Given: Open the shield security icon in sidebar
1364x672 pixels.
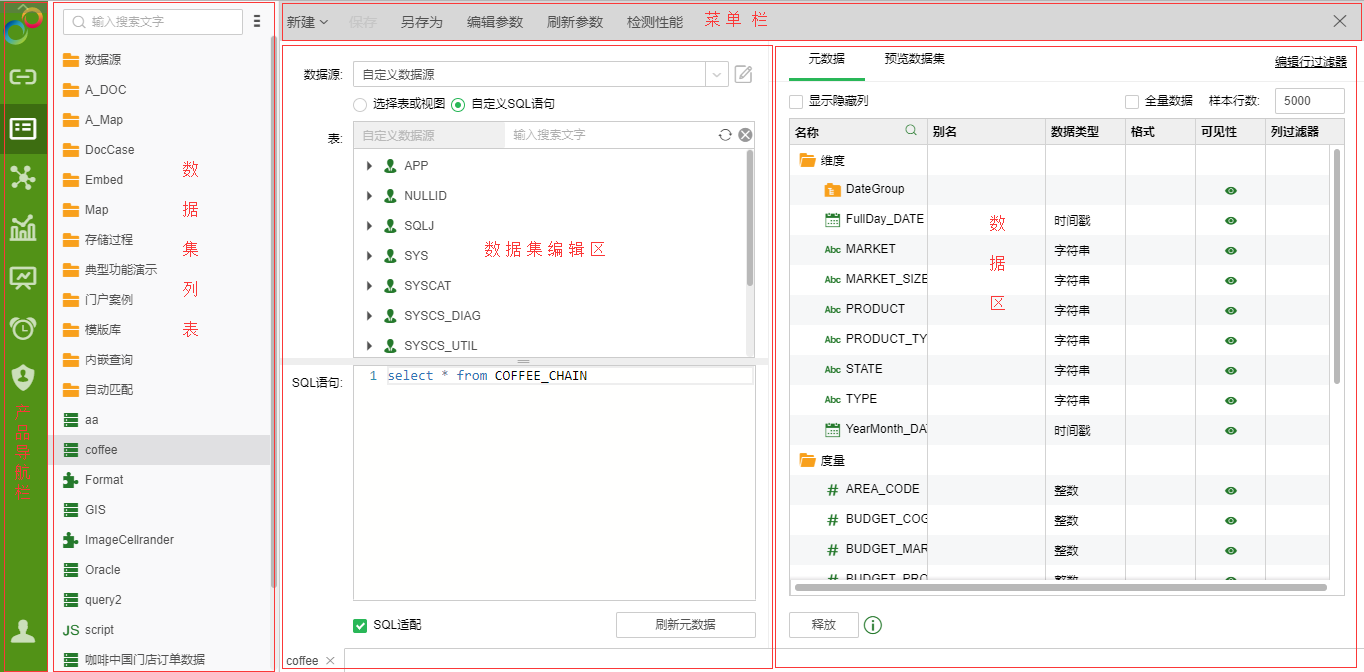Looking at the screenshot, I should 22,377.
